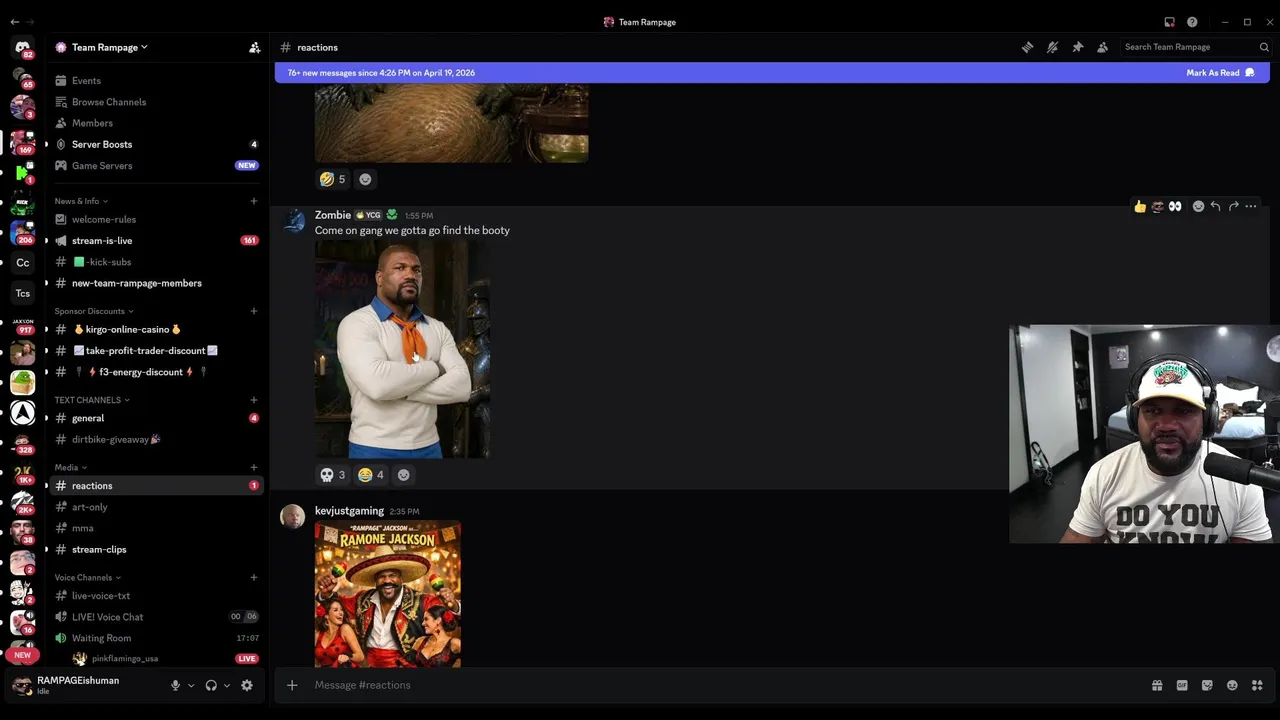Viewport: 1280px width, 720px height.
Task: Collapse the Voice Channels category
Action: pyautogui.click(x=87, y=577)
